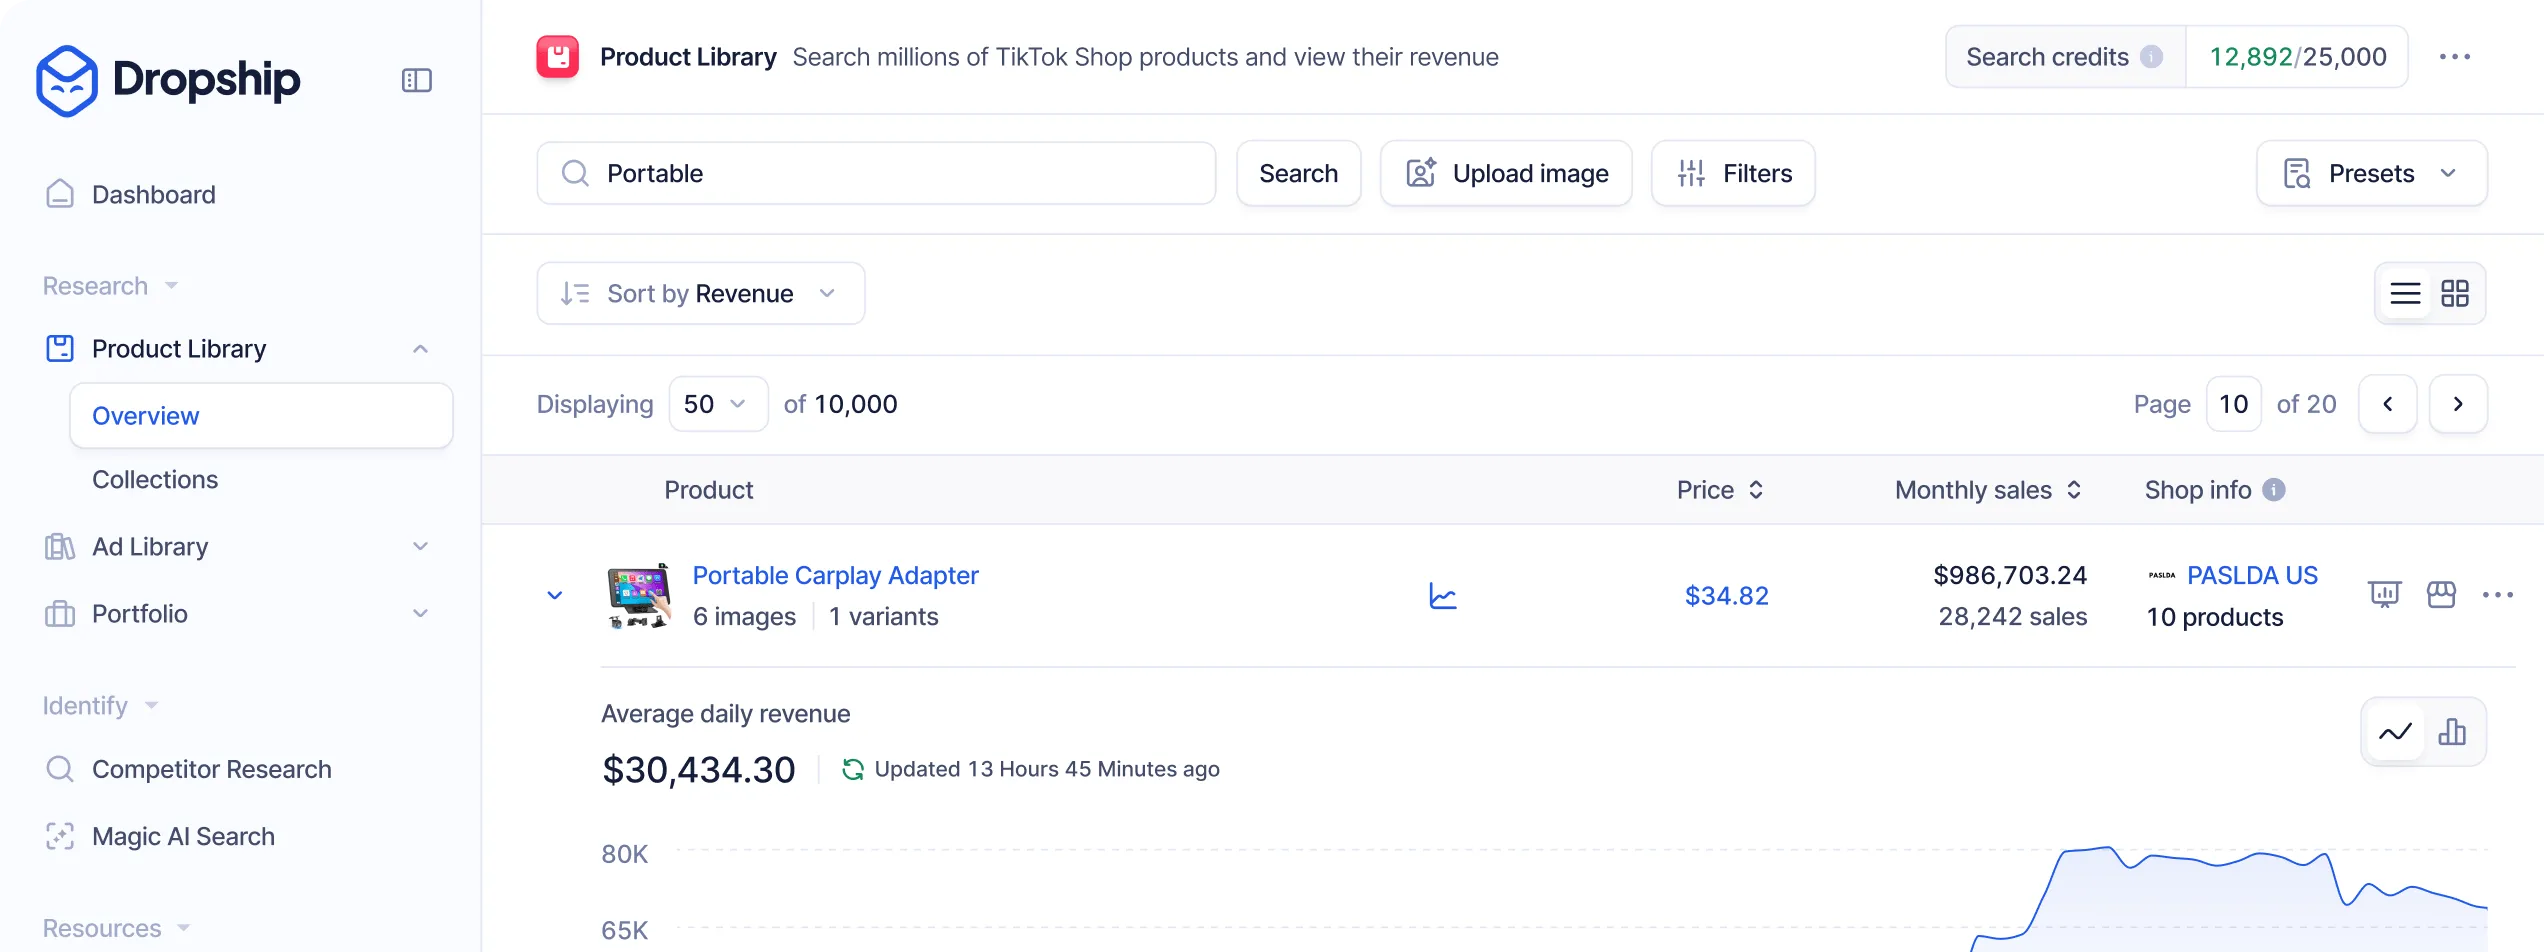Click the presentation analytics icon on the product row
Screen dimensions: 2544x952
point(2386,594)
